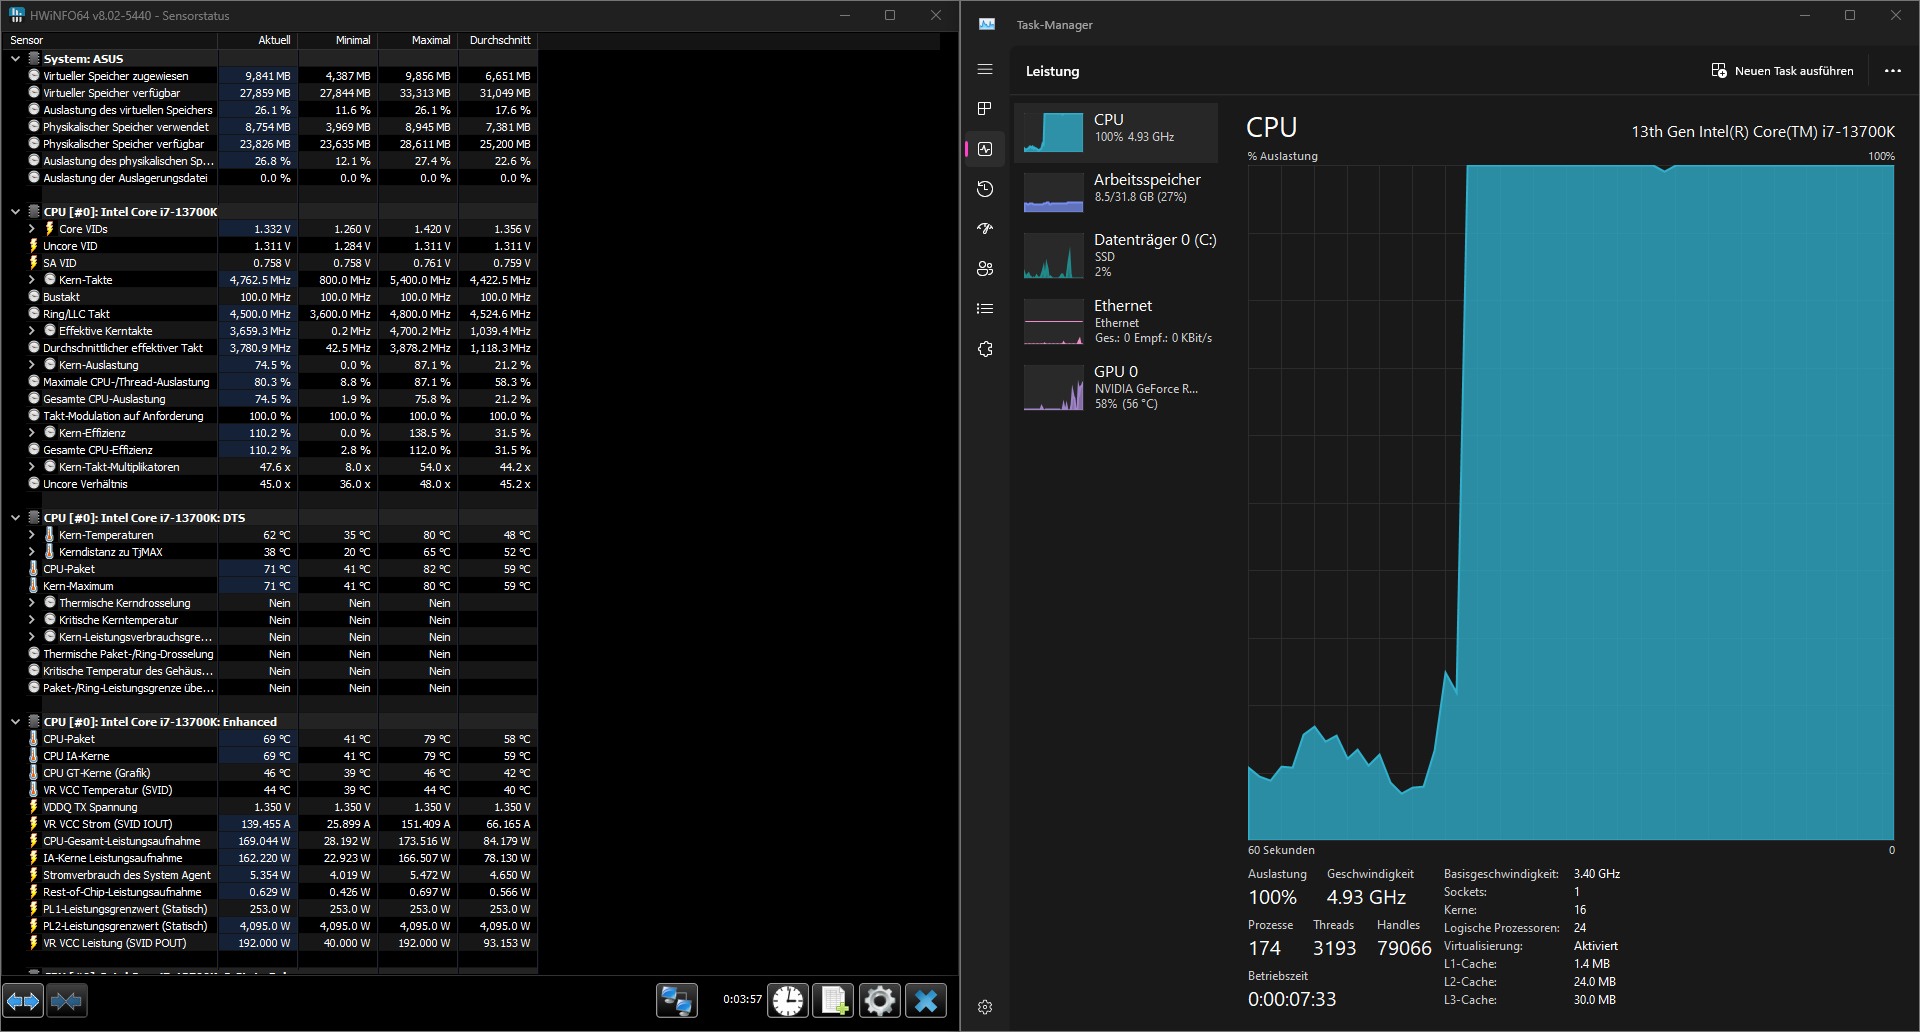Click HWiNFO expand columns arrows button
The height and width of the screenshot is (1032, 1920).
point(23,1000)
